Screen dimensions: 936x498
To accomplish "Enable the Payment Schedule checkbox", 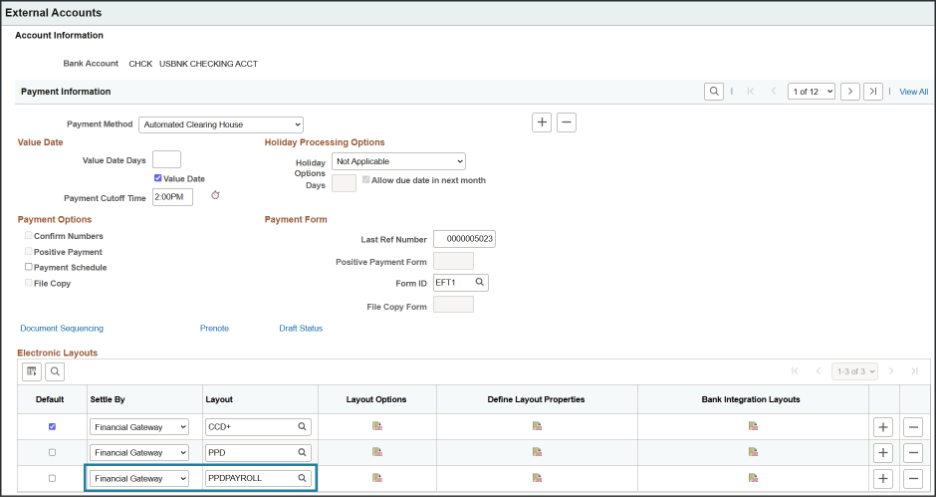I will pyautogui.click(x=28, y=268).
